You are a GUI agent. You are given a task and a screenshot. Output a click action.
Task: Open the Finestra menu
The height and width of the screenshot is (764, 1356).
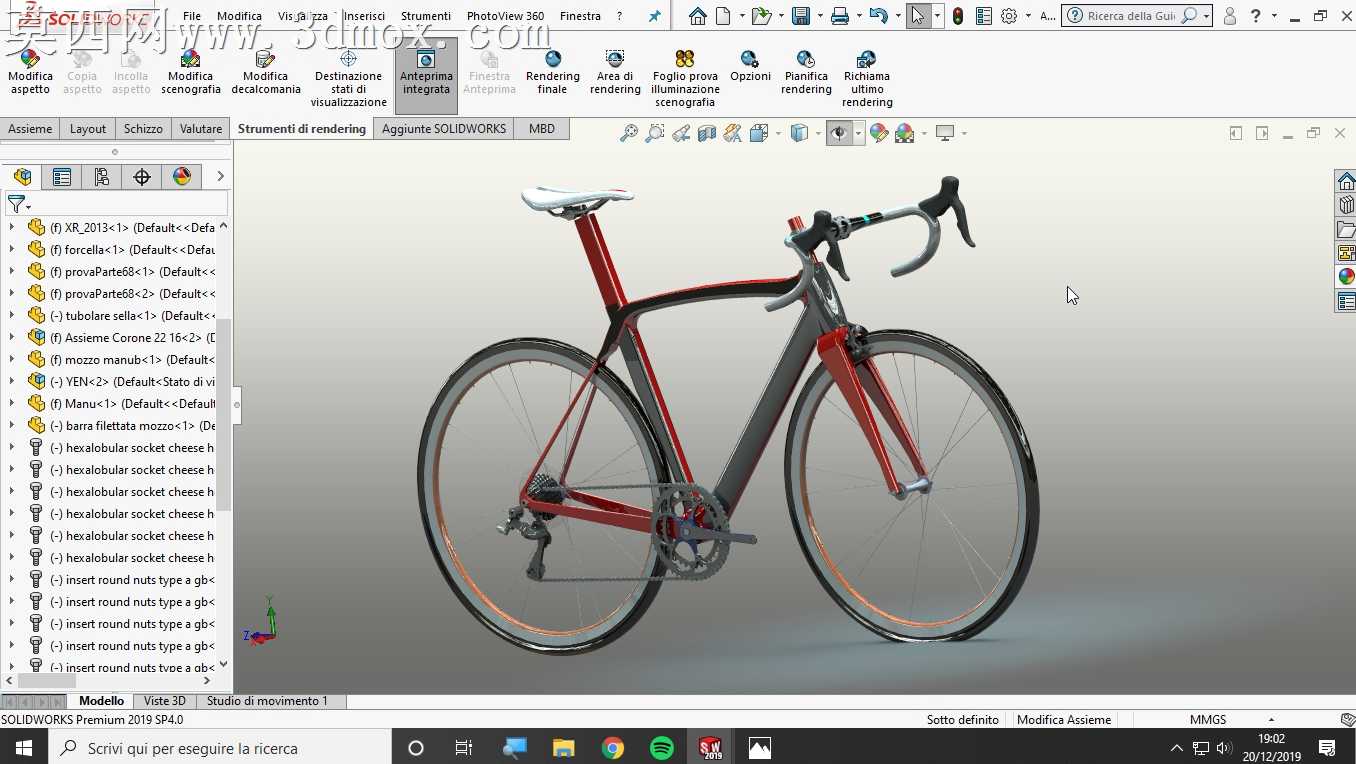click(x=580, y=16)
